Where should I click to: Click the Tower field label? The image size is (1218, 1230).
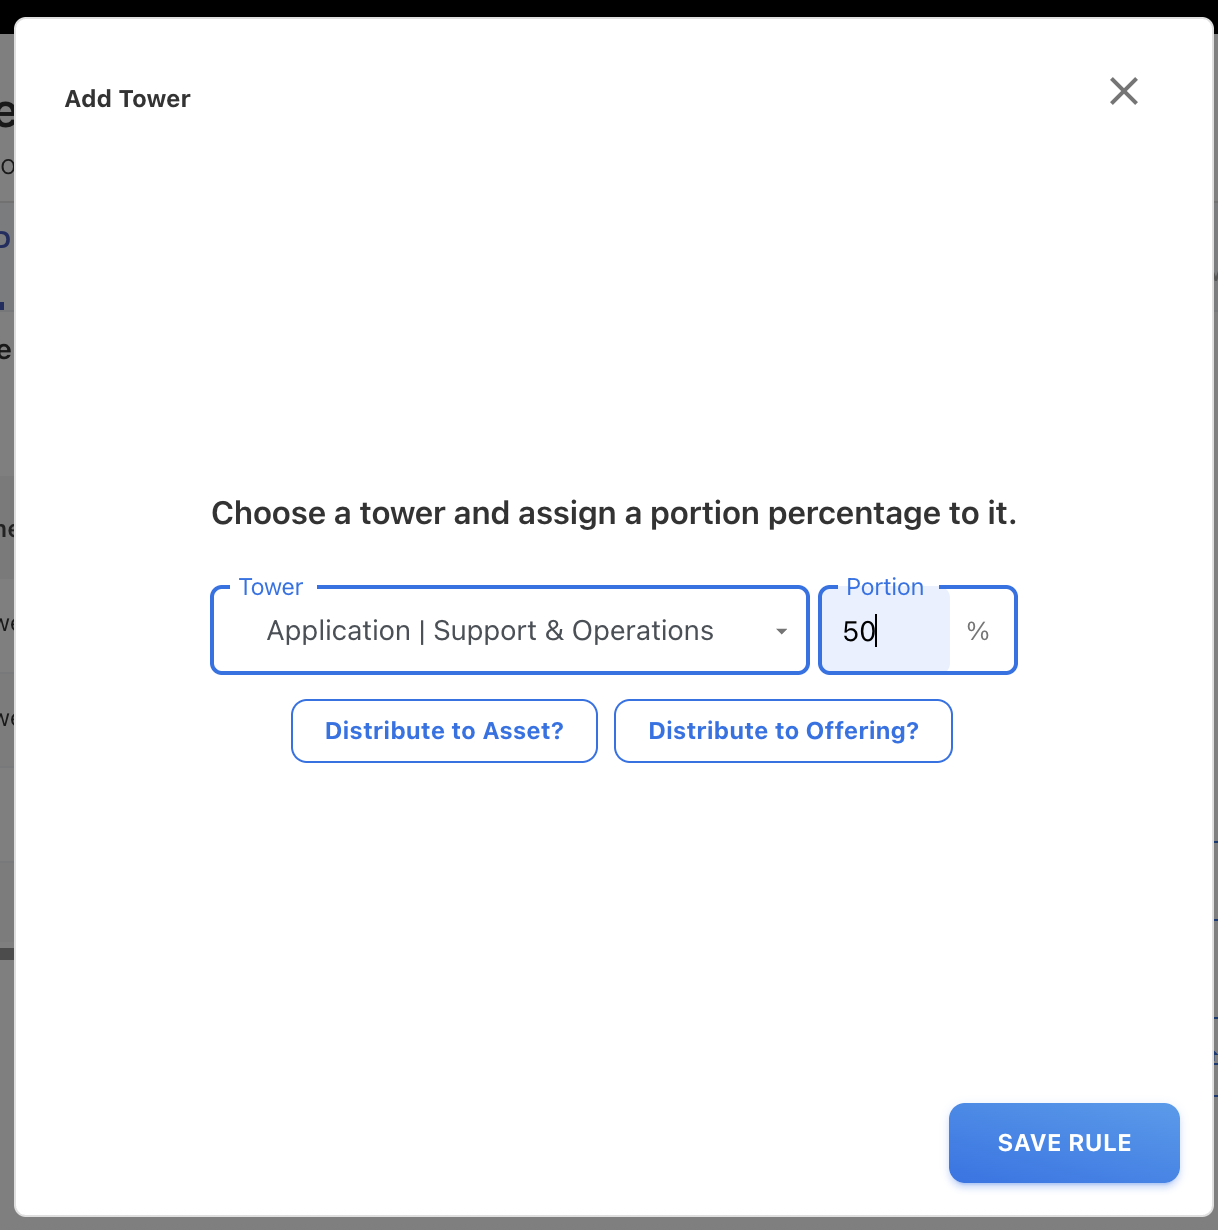click(x=271, y=587)
